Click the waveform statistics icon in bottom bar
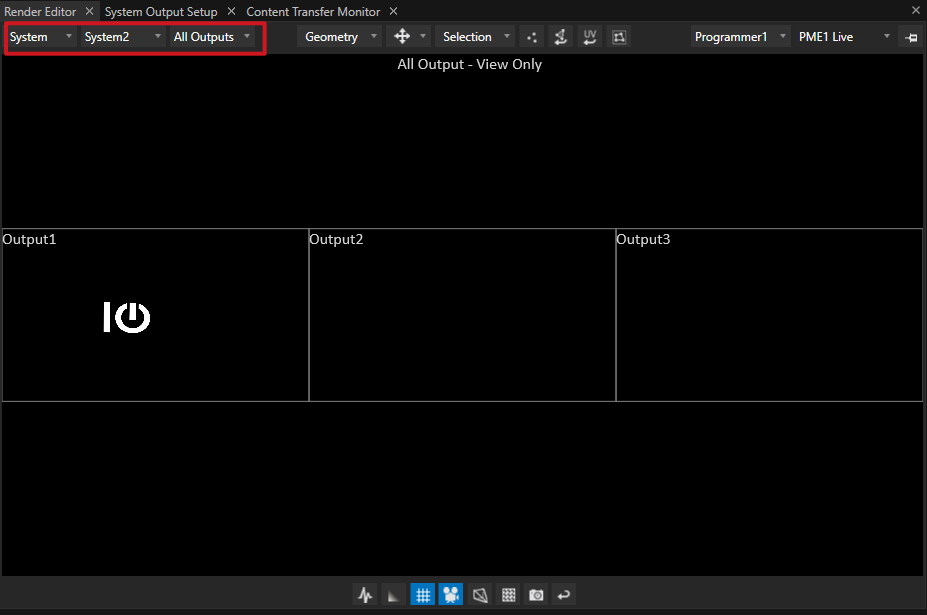927x615 pixels. [365, 594]
